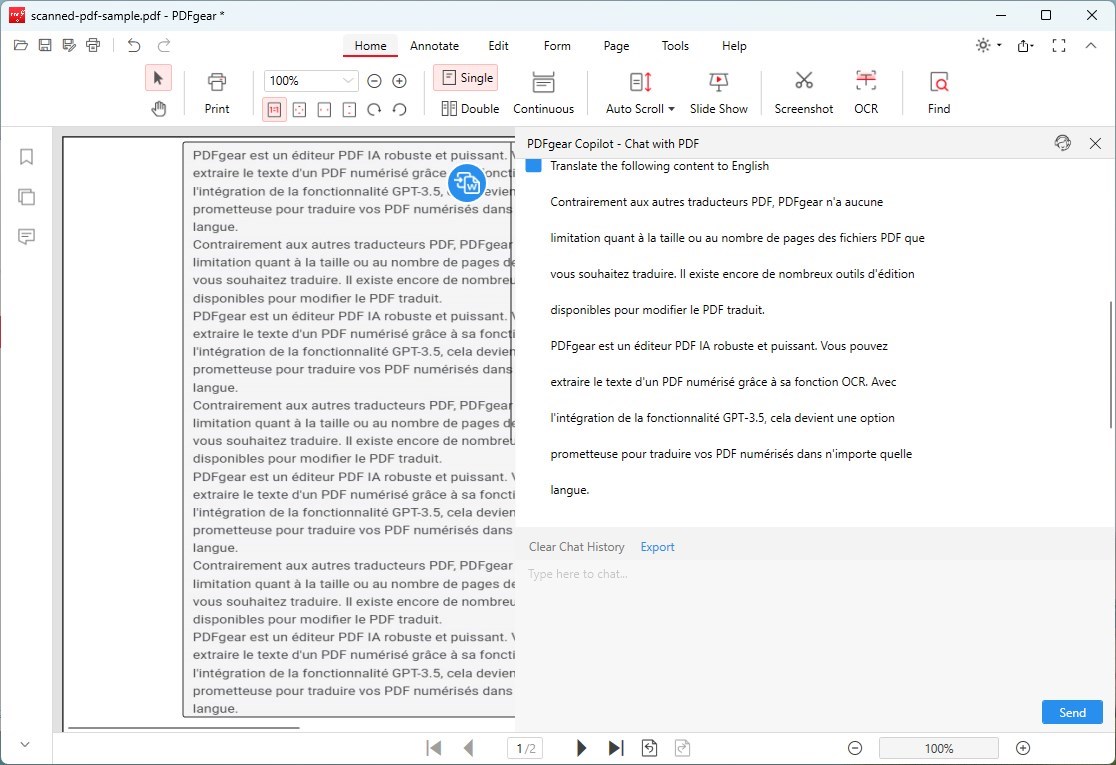This screenshot has height=765, width=1116.
Task: Save the document with the floppy disk icon
Action: click(x=45, y=46)
